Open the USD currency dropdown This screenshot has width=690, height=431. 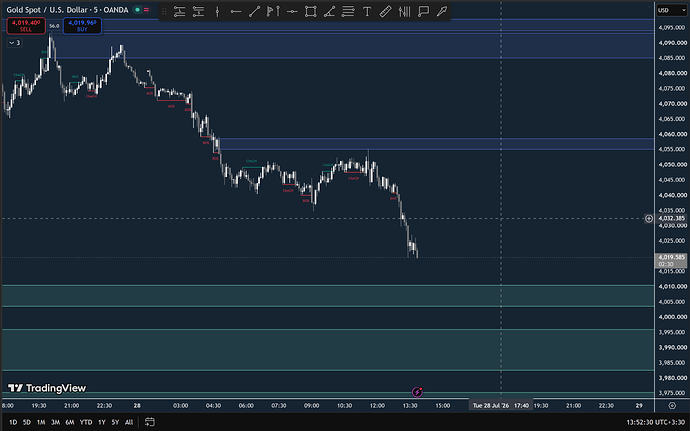672,10
